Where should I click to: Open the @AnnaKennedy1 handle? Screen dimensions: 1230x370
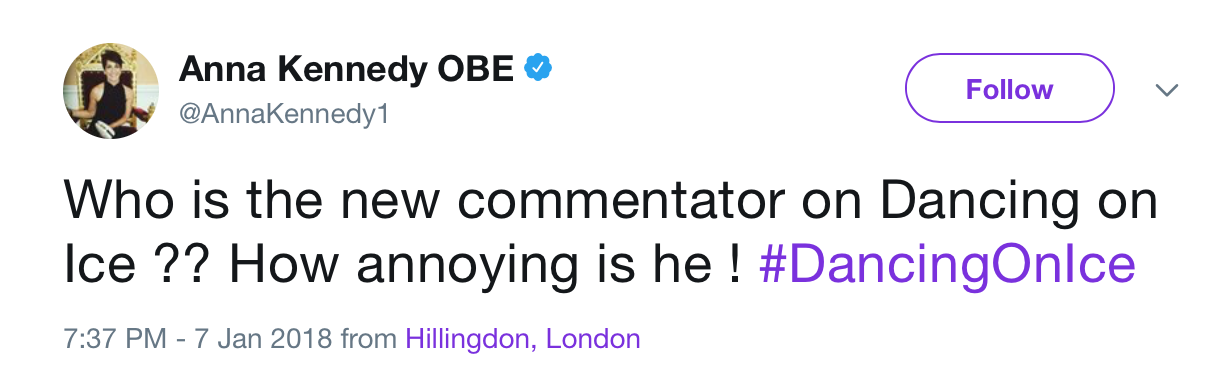click(x=282, y=116)
